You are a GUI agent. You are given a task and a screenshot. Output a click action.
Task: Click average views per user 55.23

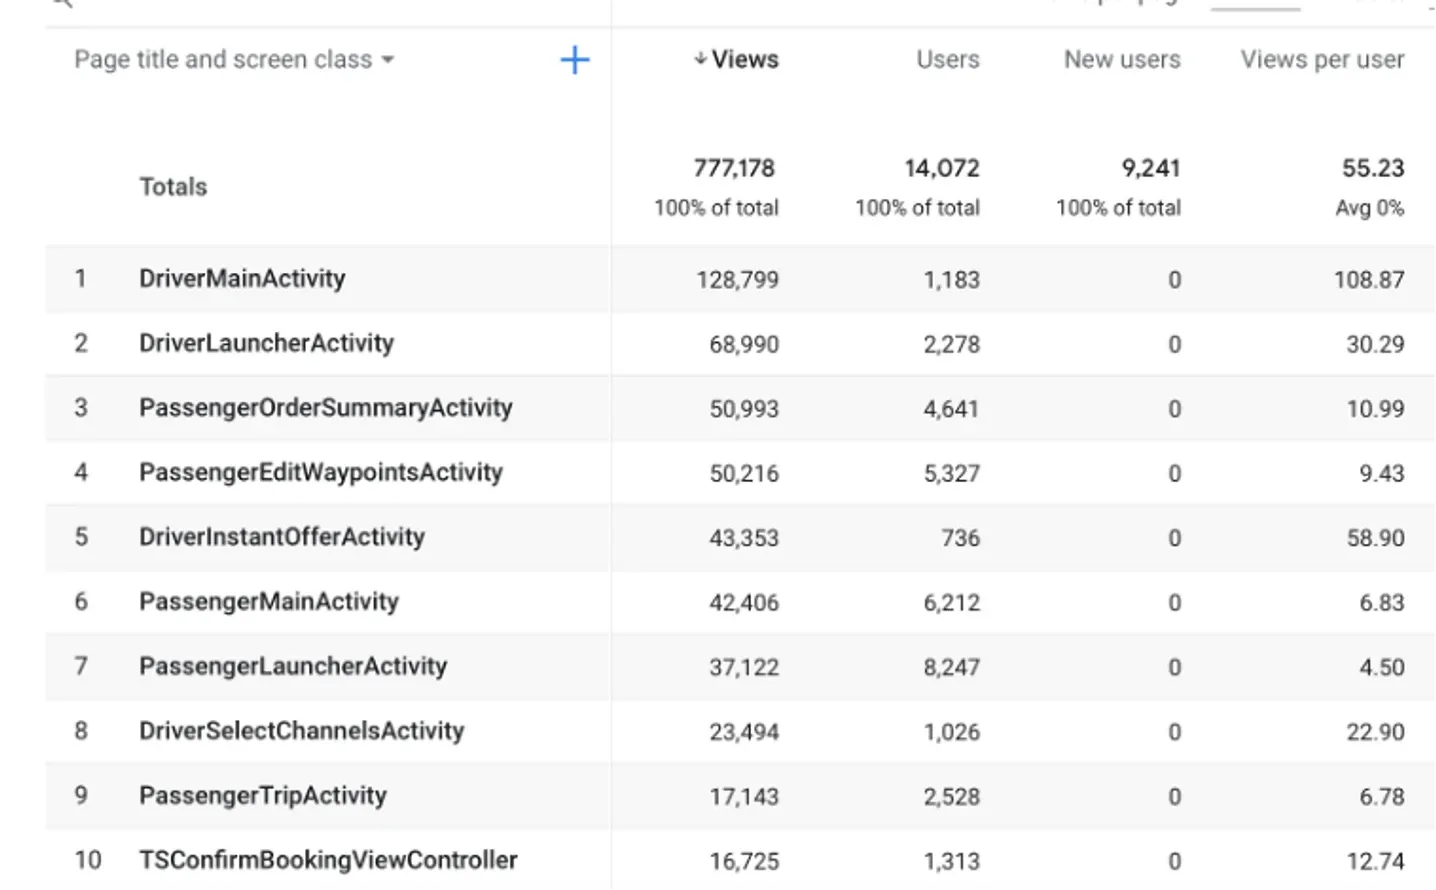coord(1373,168)
